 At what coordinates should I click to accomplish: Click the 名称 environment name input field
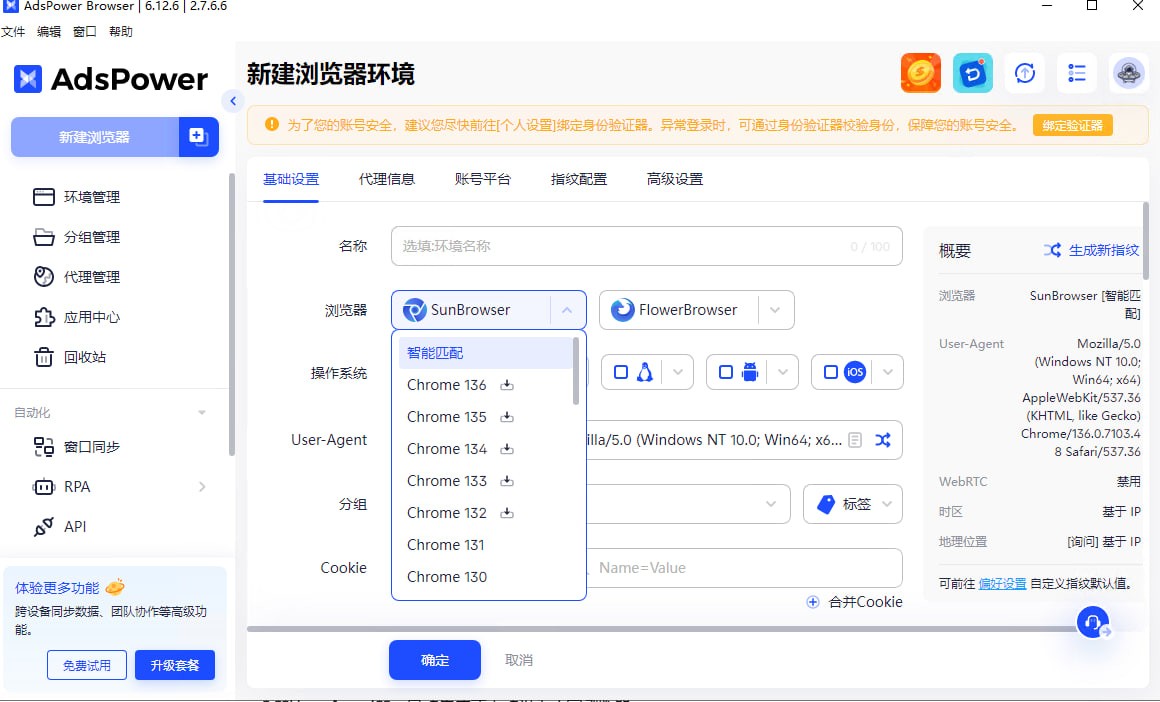(x=647, y=246)
